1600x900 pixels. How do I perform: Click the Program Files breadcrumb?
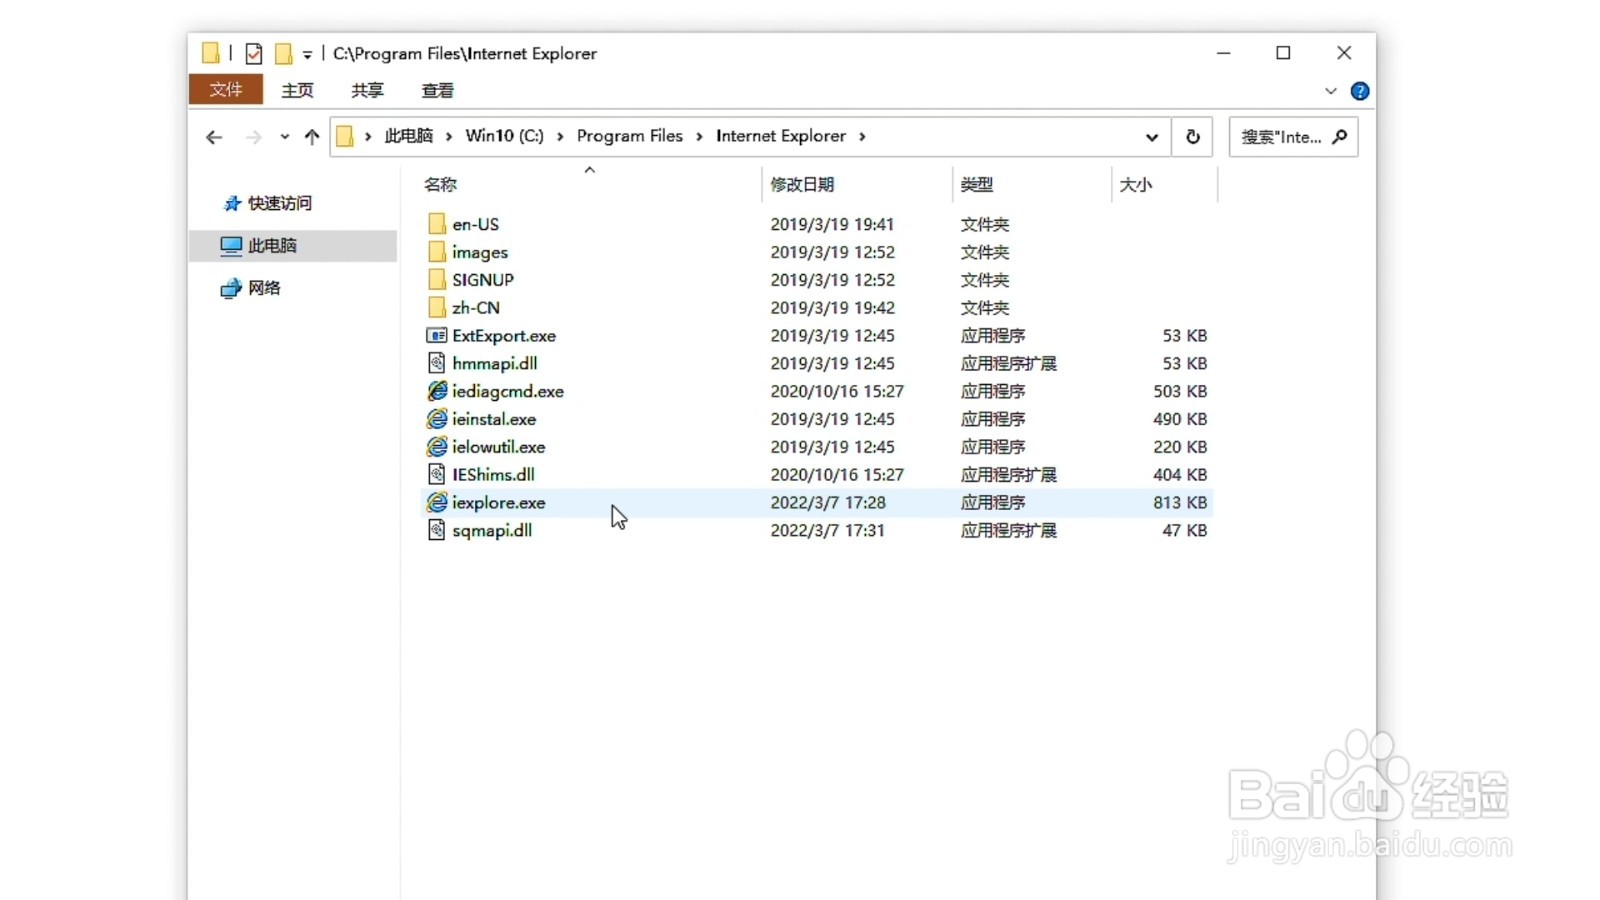[630, 136]
